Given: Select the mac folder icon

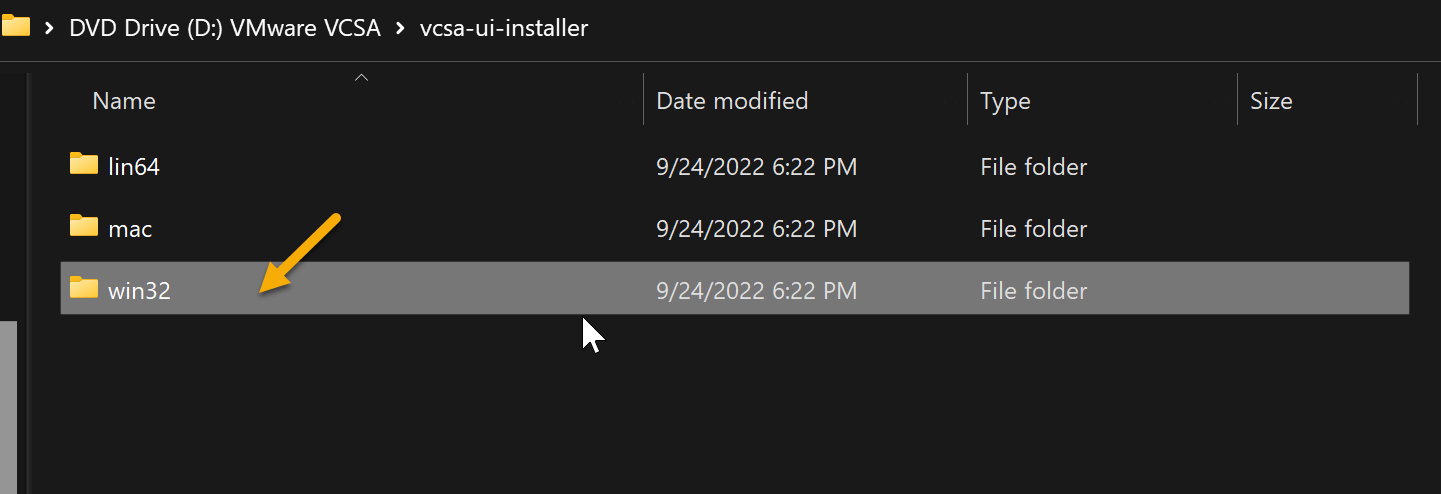Looking at the screenshot, I should coord(84,227).
